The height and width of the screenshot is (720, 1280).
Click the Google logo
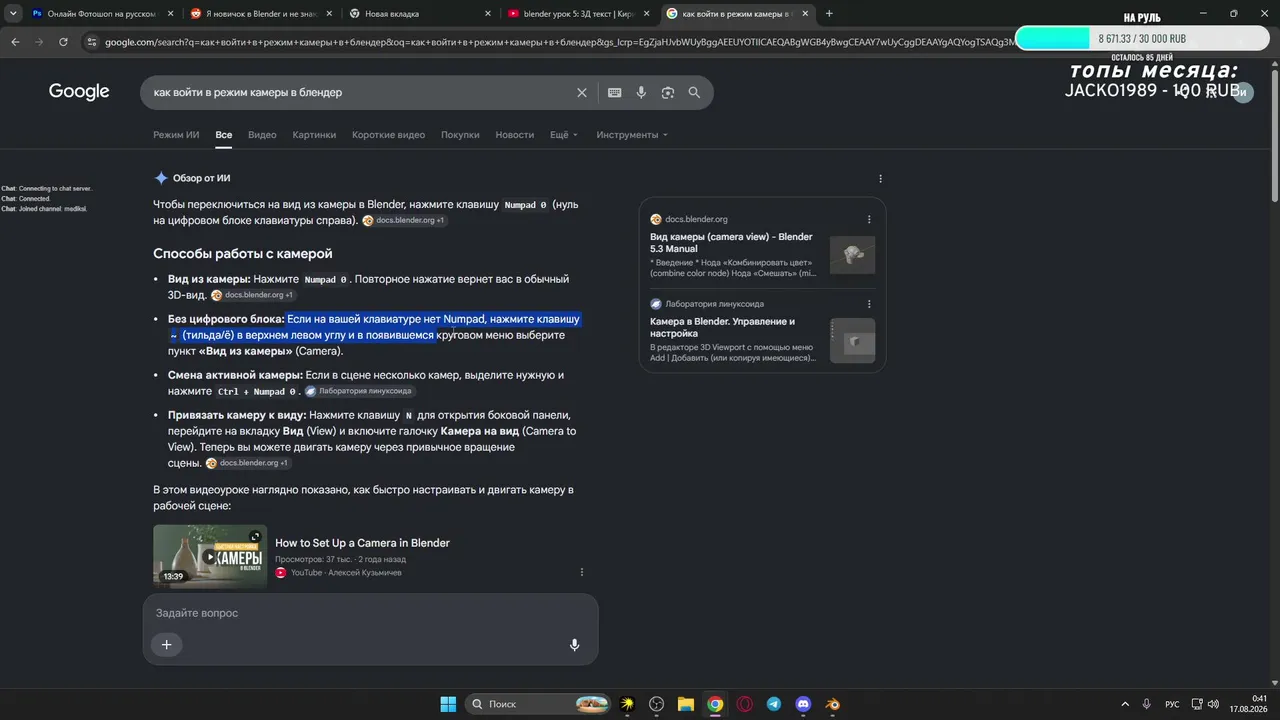click(79, 92)
